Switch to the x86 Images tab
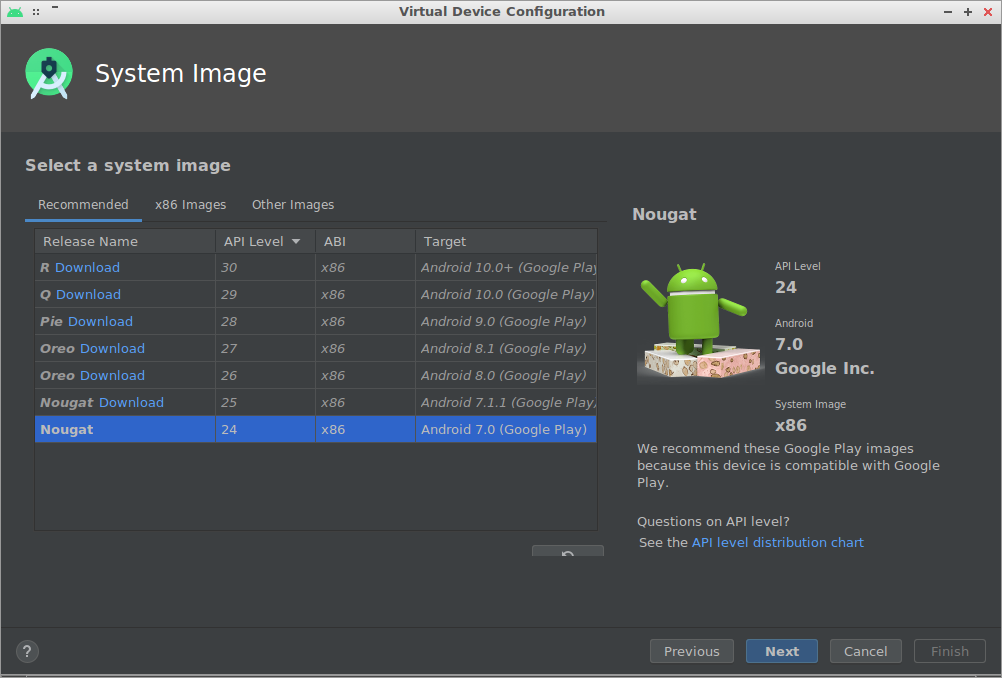Screen dimensions: 1002x678 click(x=190, y=204)
